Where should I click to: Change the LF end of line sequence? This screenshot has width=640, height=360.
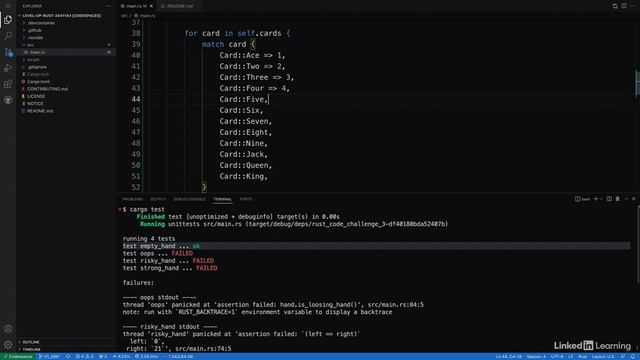570,357
